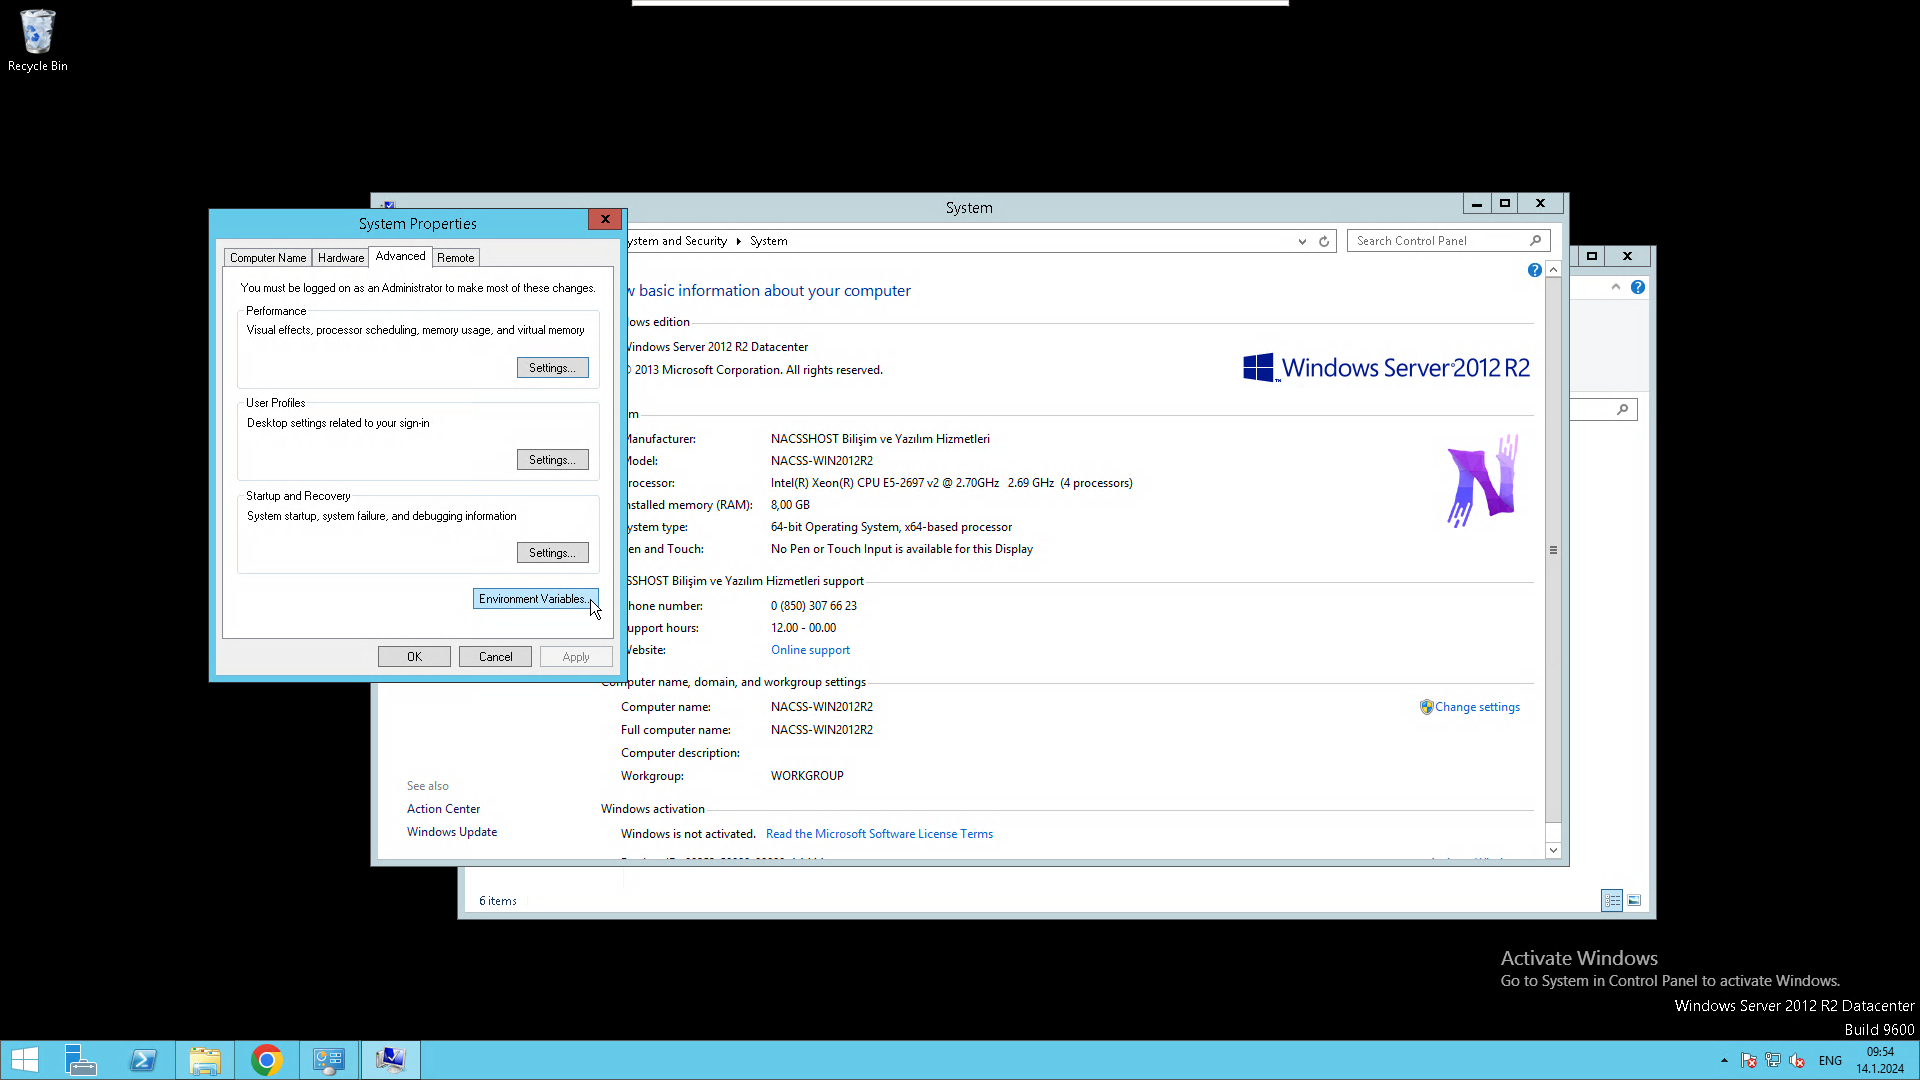Select the Full computer name value NACSS-WIN2012R2
Screen dimensions: 1920x1080
click(x=822, y=730)
